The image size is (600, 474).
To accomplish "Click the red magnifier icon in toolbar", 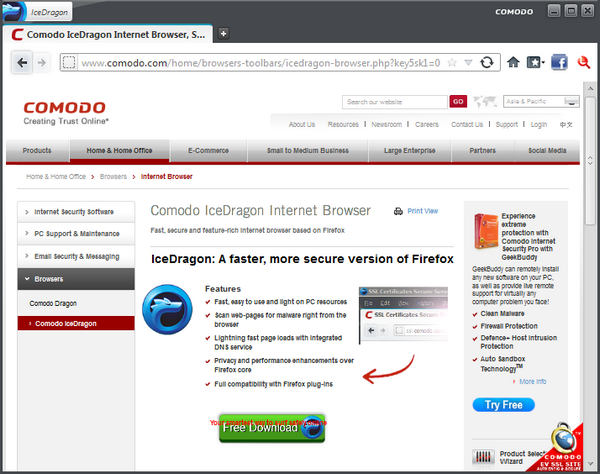I will pos(585,62).
